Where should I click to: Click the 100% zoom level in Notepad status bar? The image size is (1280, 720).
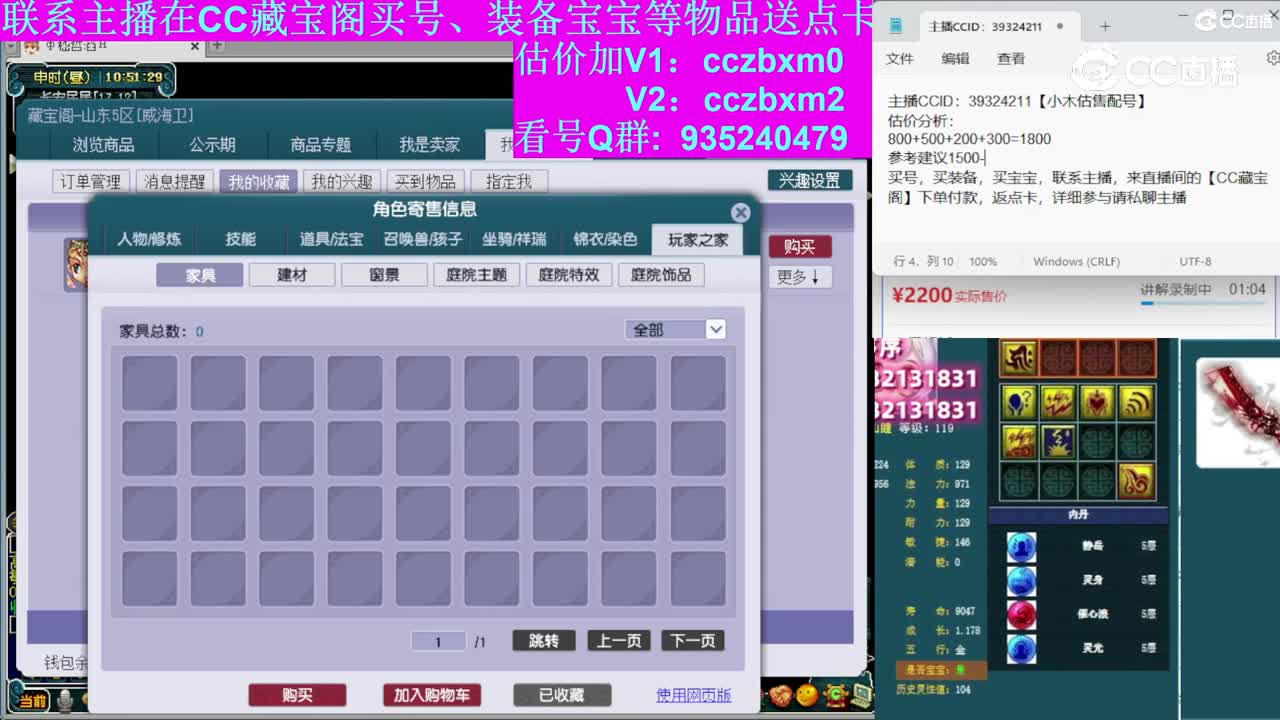pyautogui.click(x=983, y=262)
